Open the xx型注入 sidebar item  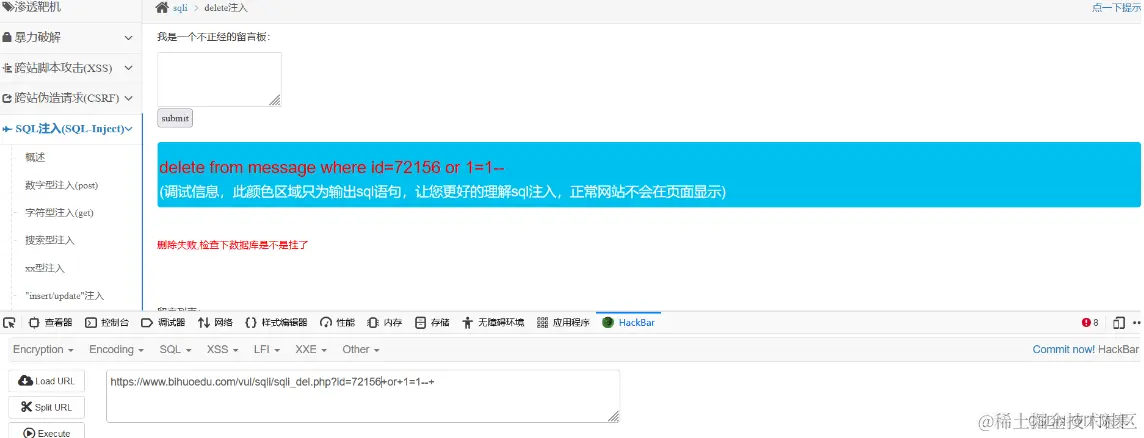click(x=45, y=268)
